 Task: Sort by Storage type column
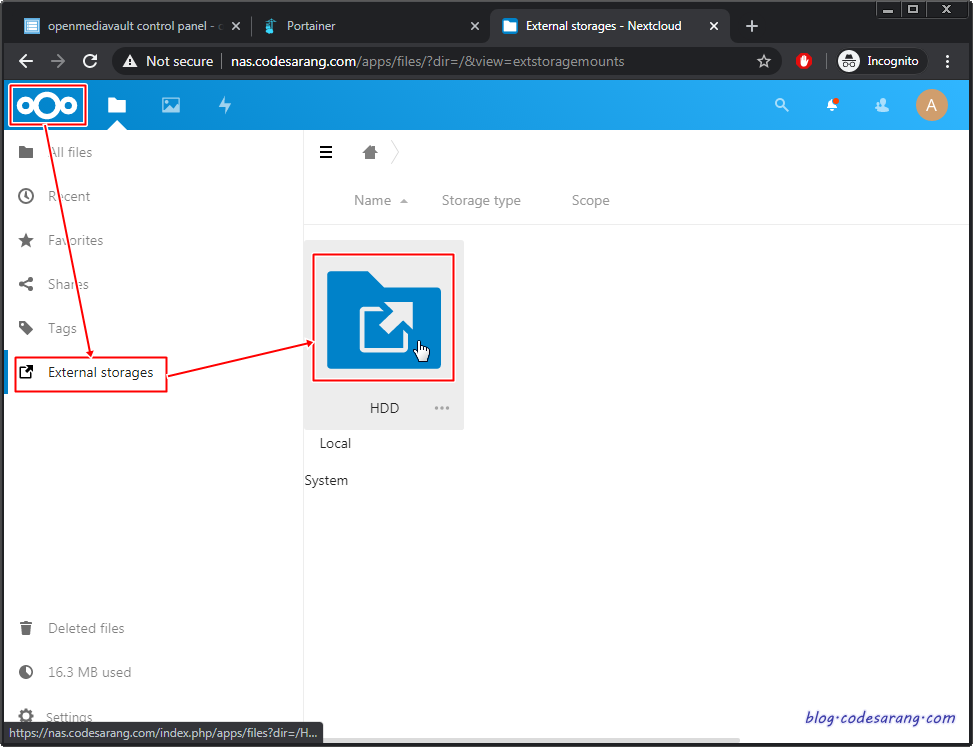coord(481,200)
